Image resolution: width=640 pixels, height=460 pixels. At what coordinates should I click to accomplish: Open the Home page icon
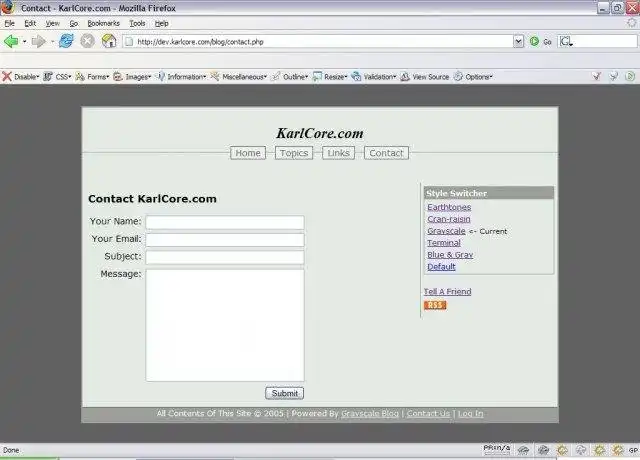tap(109, 41)
